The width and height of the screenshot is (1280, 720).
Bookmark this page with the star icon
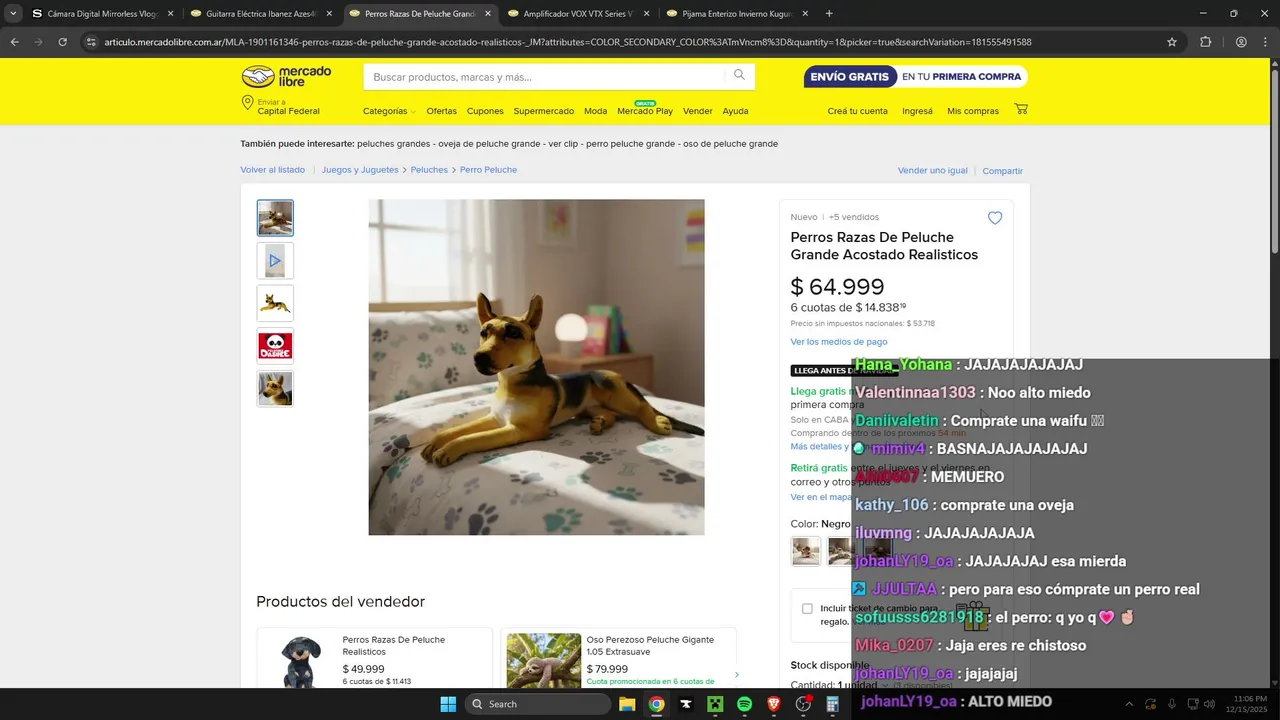pos(1172,42)
